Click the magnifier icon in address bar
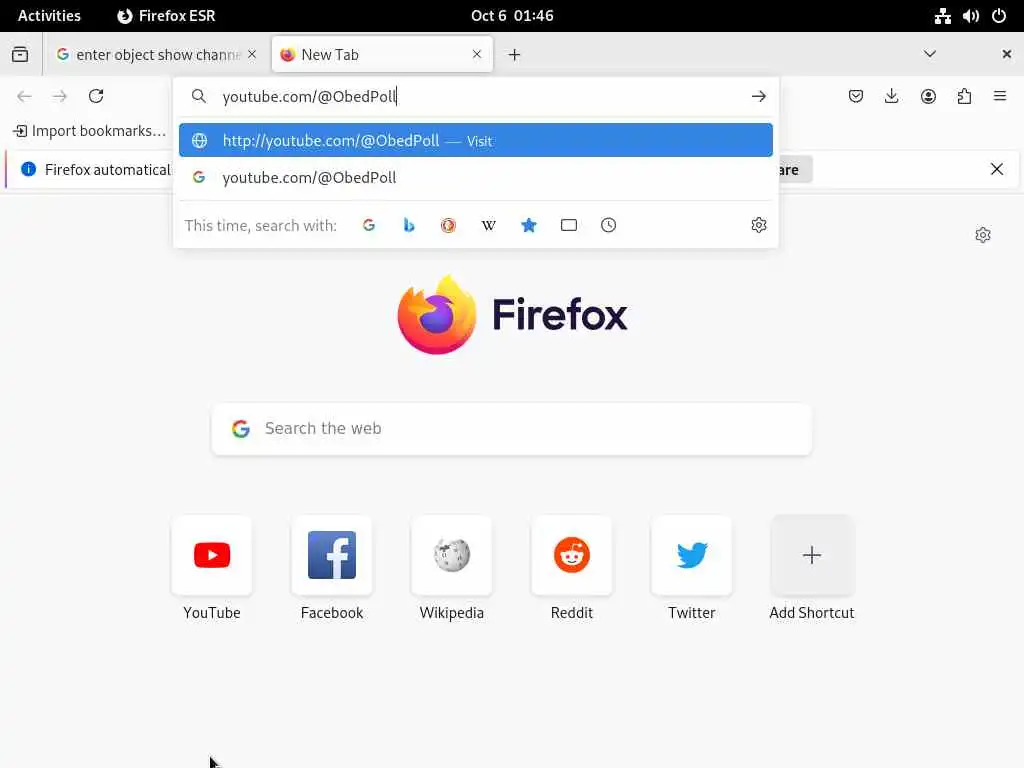This screenshot has width=1024, height=768. 199,97
